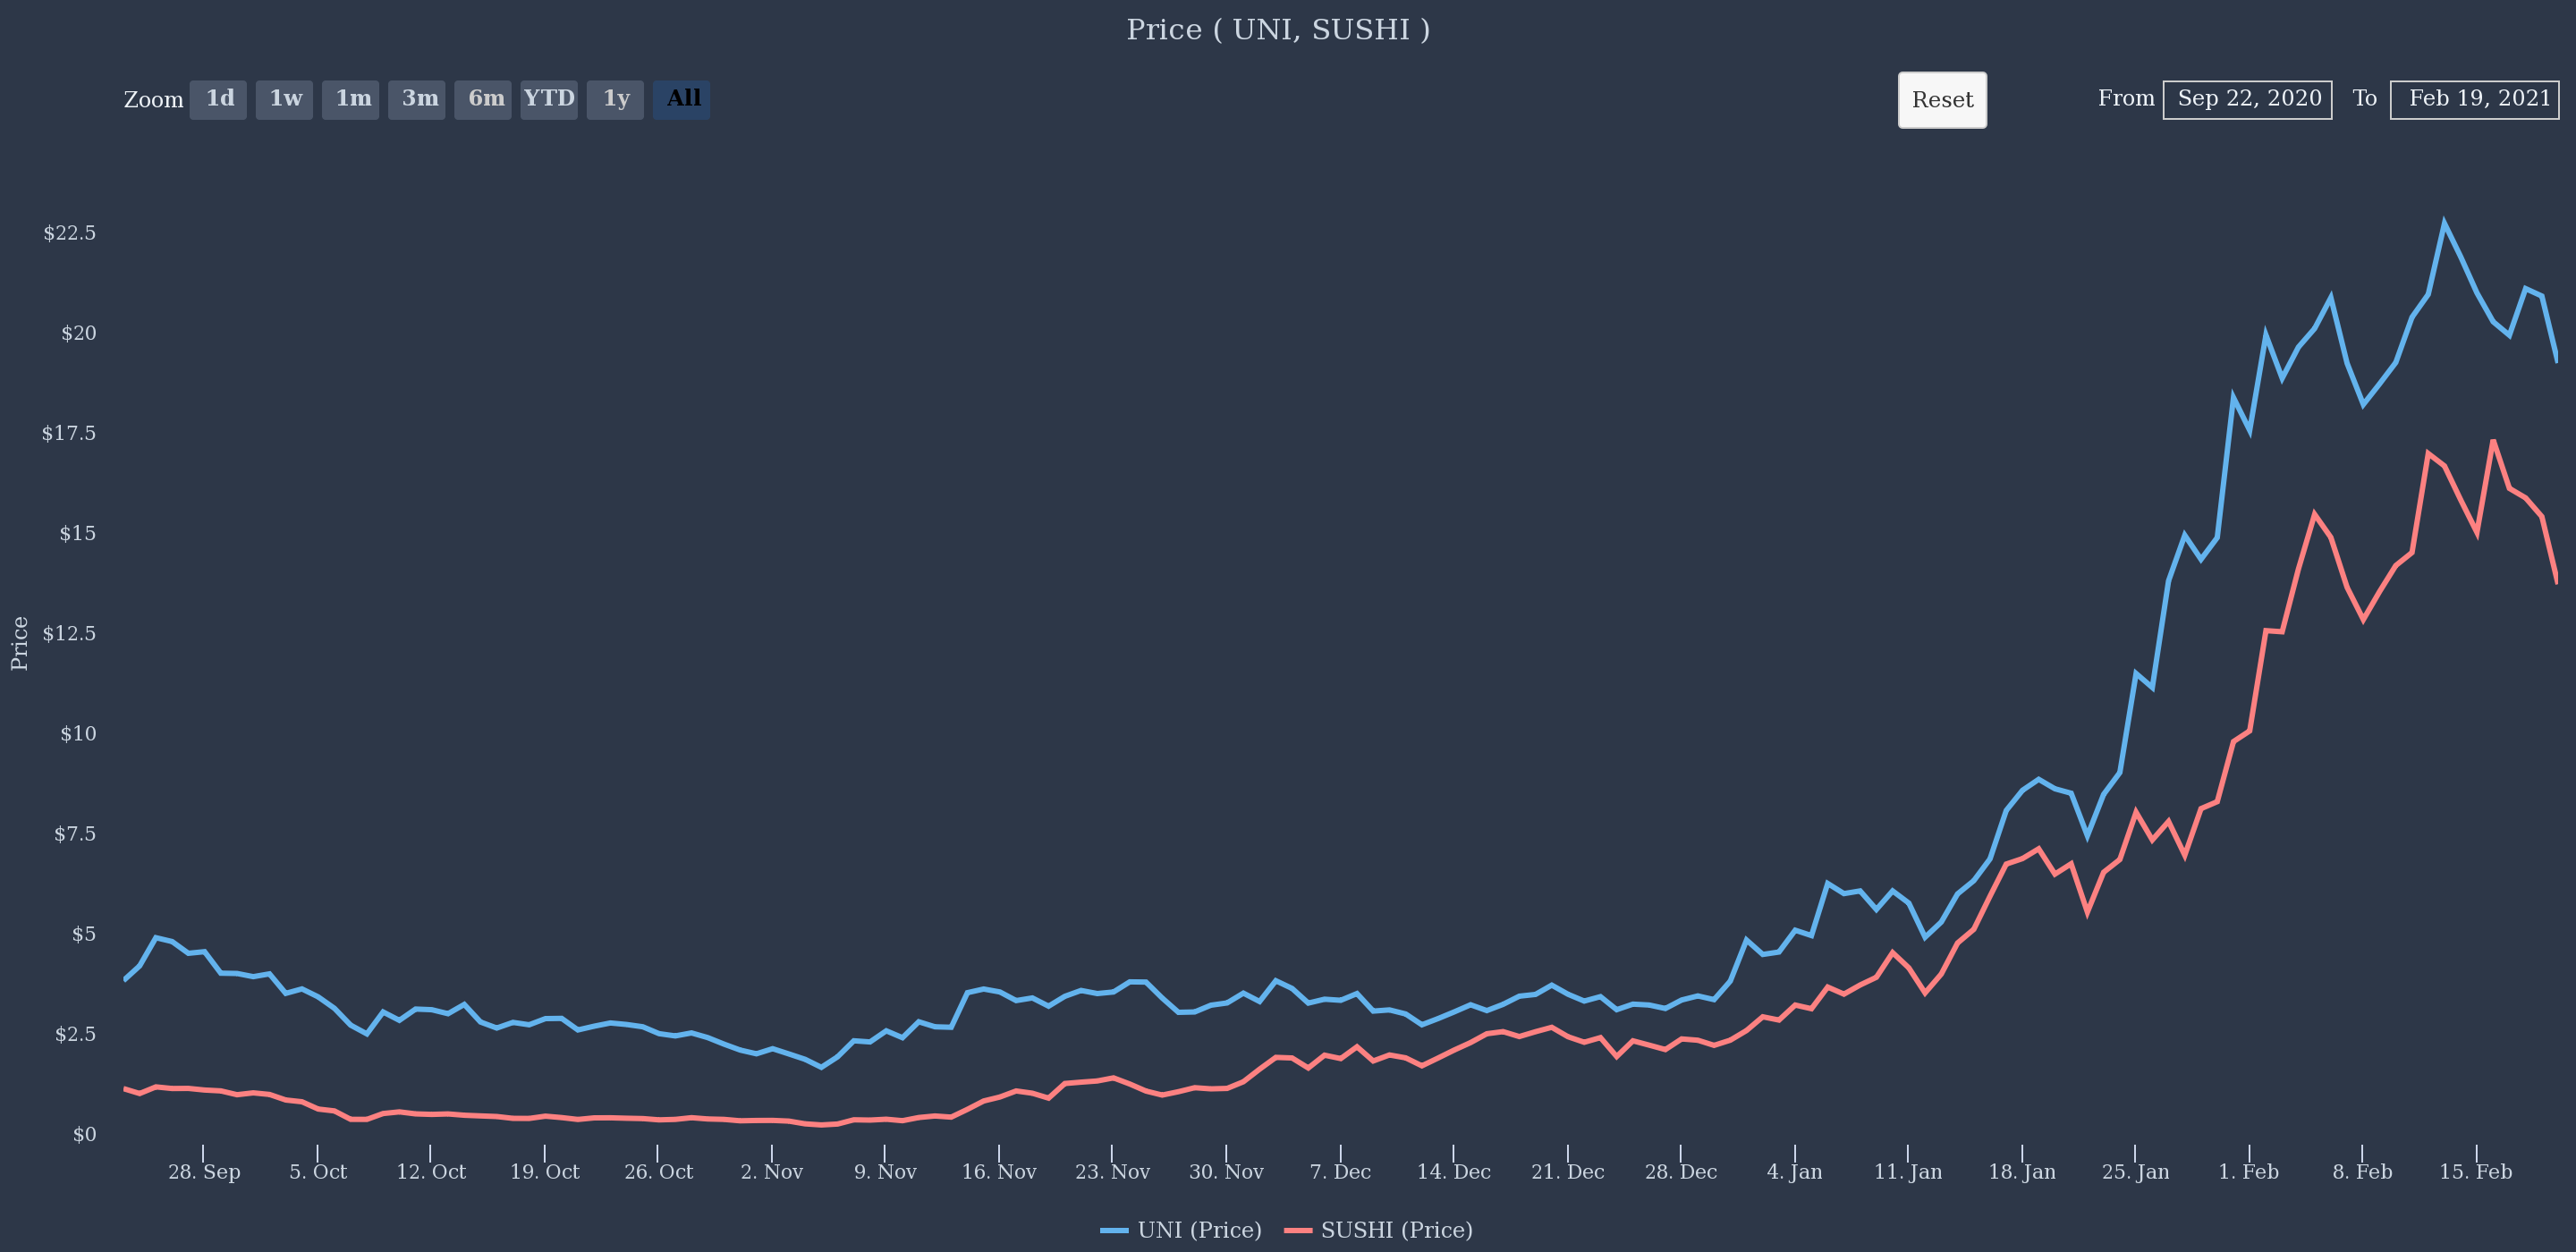Select the 1d zoom range

[x=218, y=99]
